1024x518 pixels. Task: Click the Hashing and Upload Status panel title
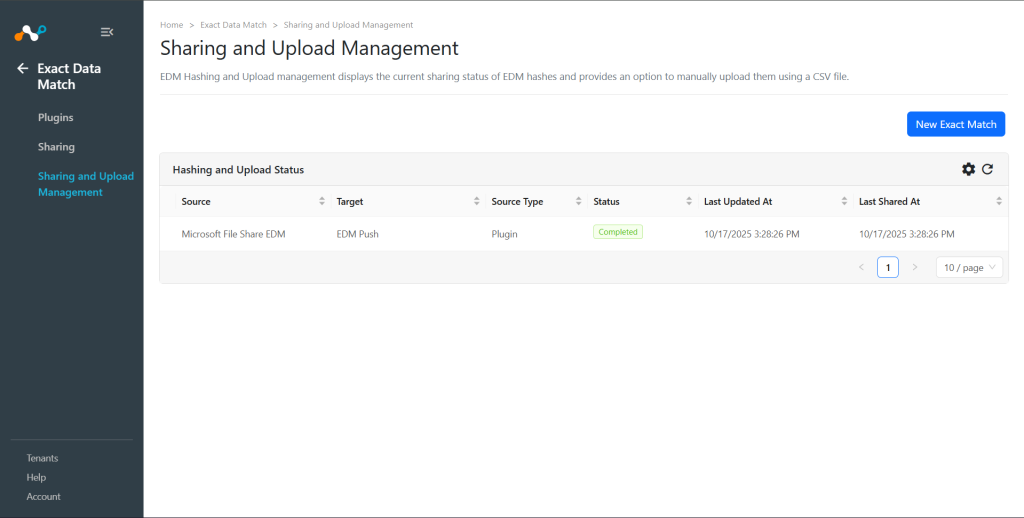coord(238,170)
